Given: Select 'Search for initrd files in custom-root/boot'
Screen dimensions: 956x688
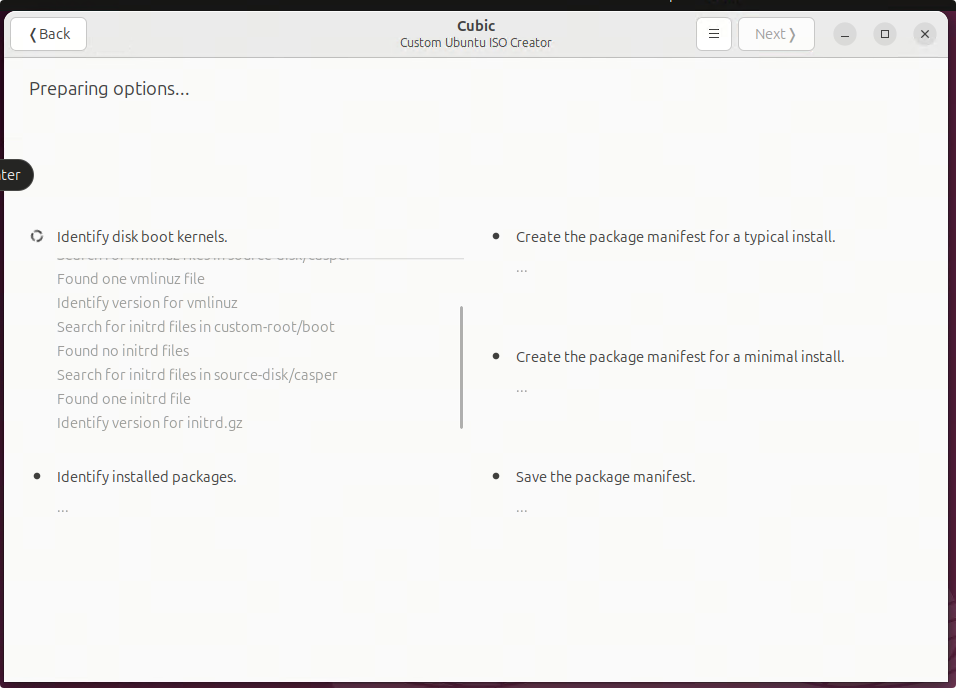Looking at the screenshot, I should tap(196, 327).
